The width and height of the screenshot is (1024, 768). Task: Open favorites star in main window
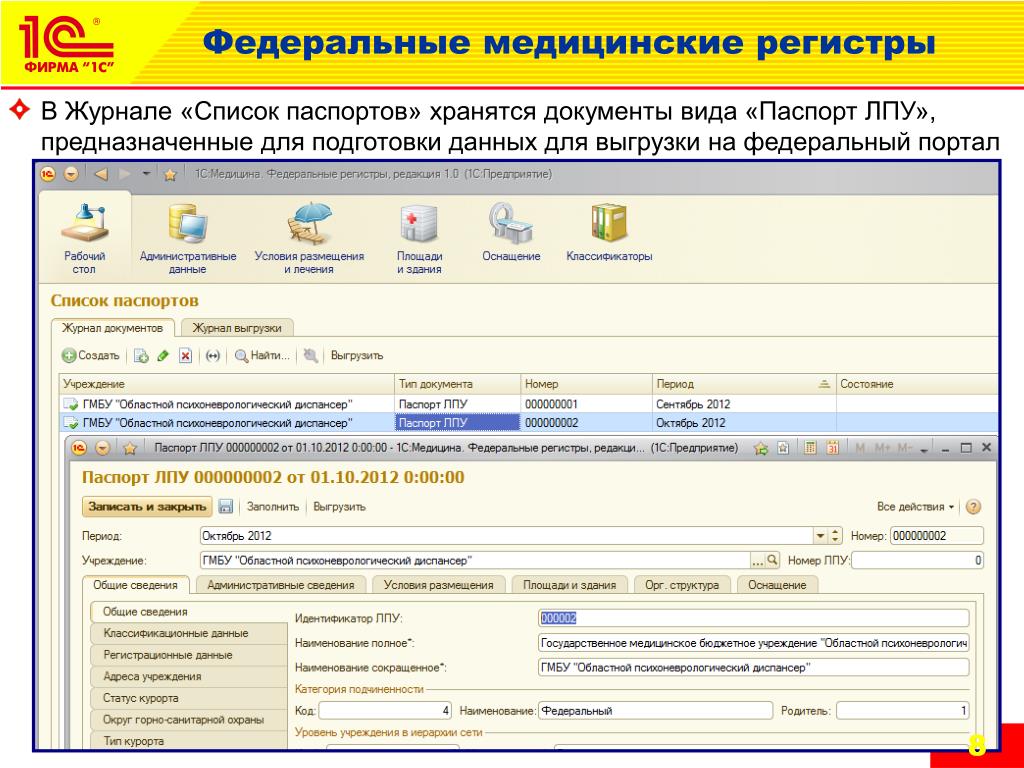pyautogui.click(x=170, y=174)
